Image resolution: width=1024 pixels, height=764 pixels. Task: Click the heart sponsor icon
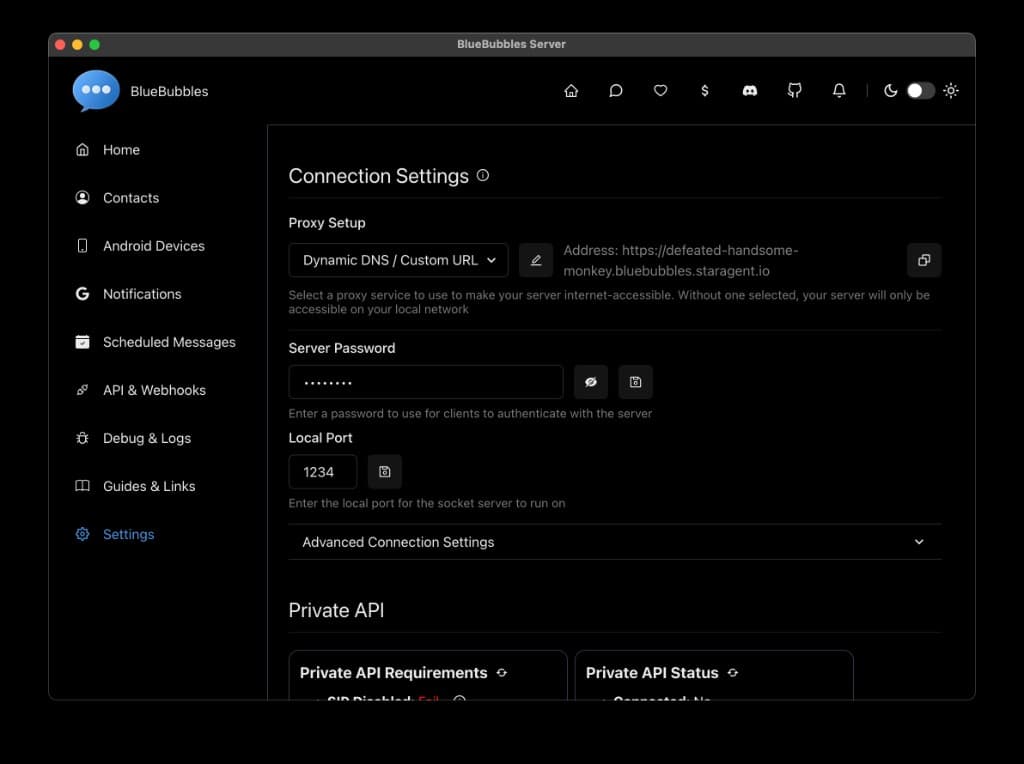click(660, 90)
